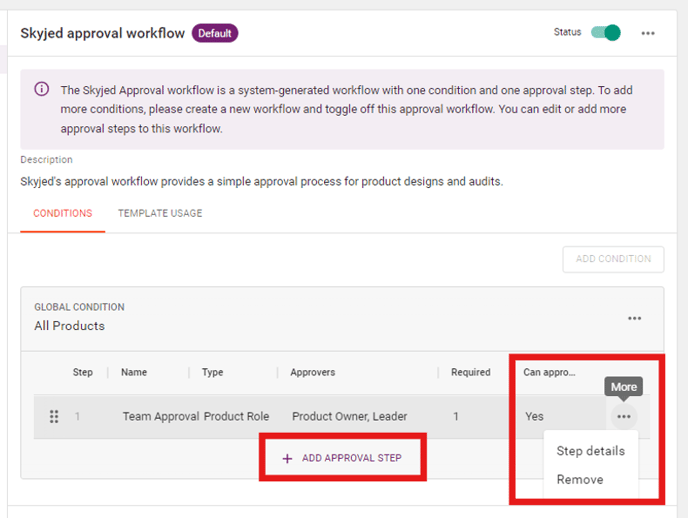
Task: Click the Status label beside the switch
Action: [x=567, y=32]
